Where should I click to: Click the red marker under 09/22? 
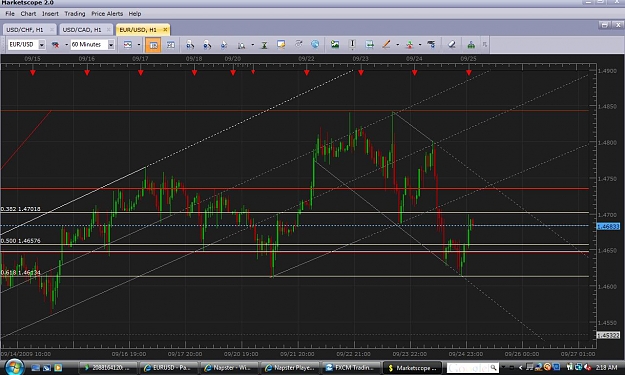tap(307, 73)
